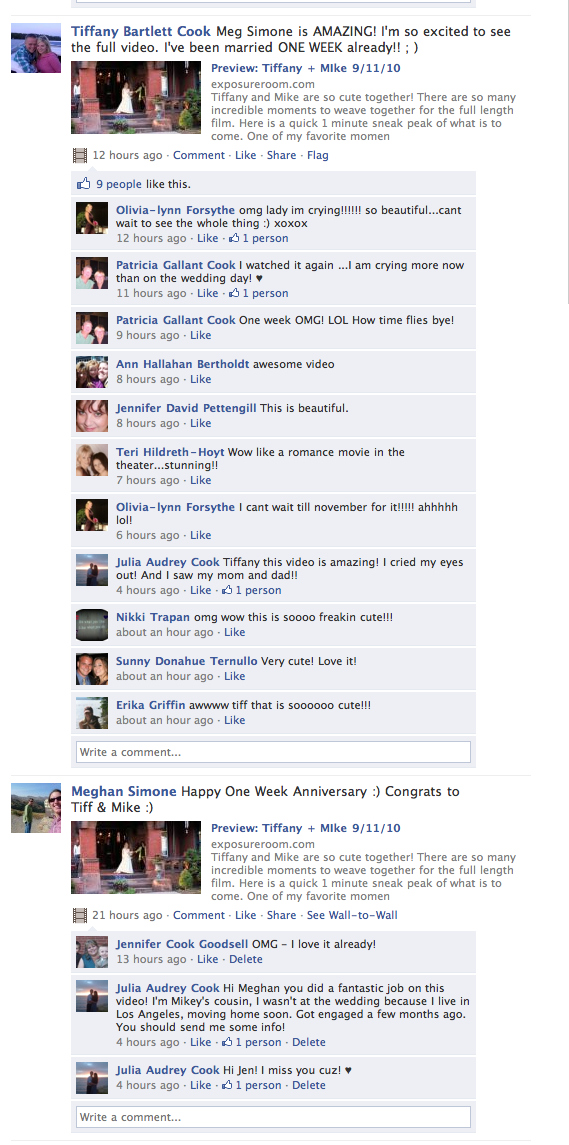Open video thumbnail in Meghan Simone's post
This screenshot has width=569, height=1145.
click(136, 857)
